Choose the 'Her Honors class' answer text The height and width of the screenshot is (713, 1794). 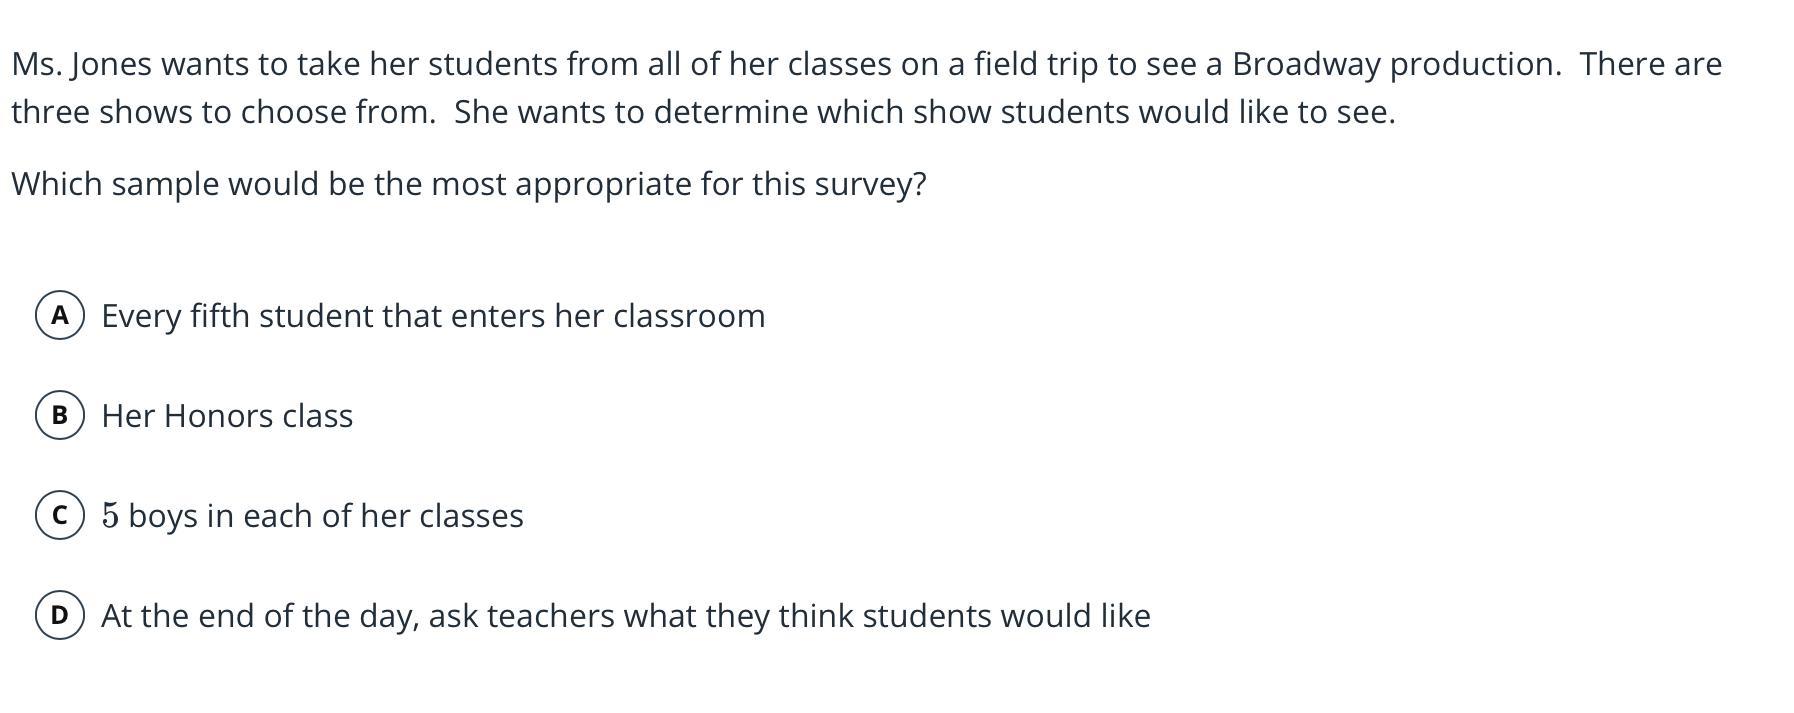(227, 416)
